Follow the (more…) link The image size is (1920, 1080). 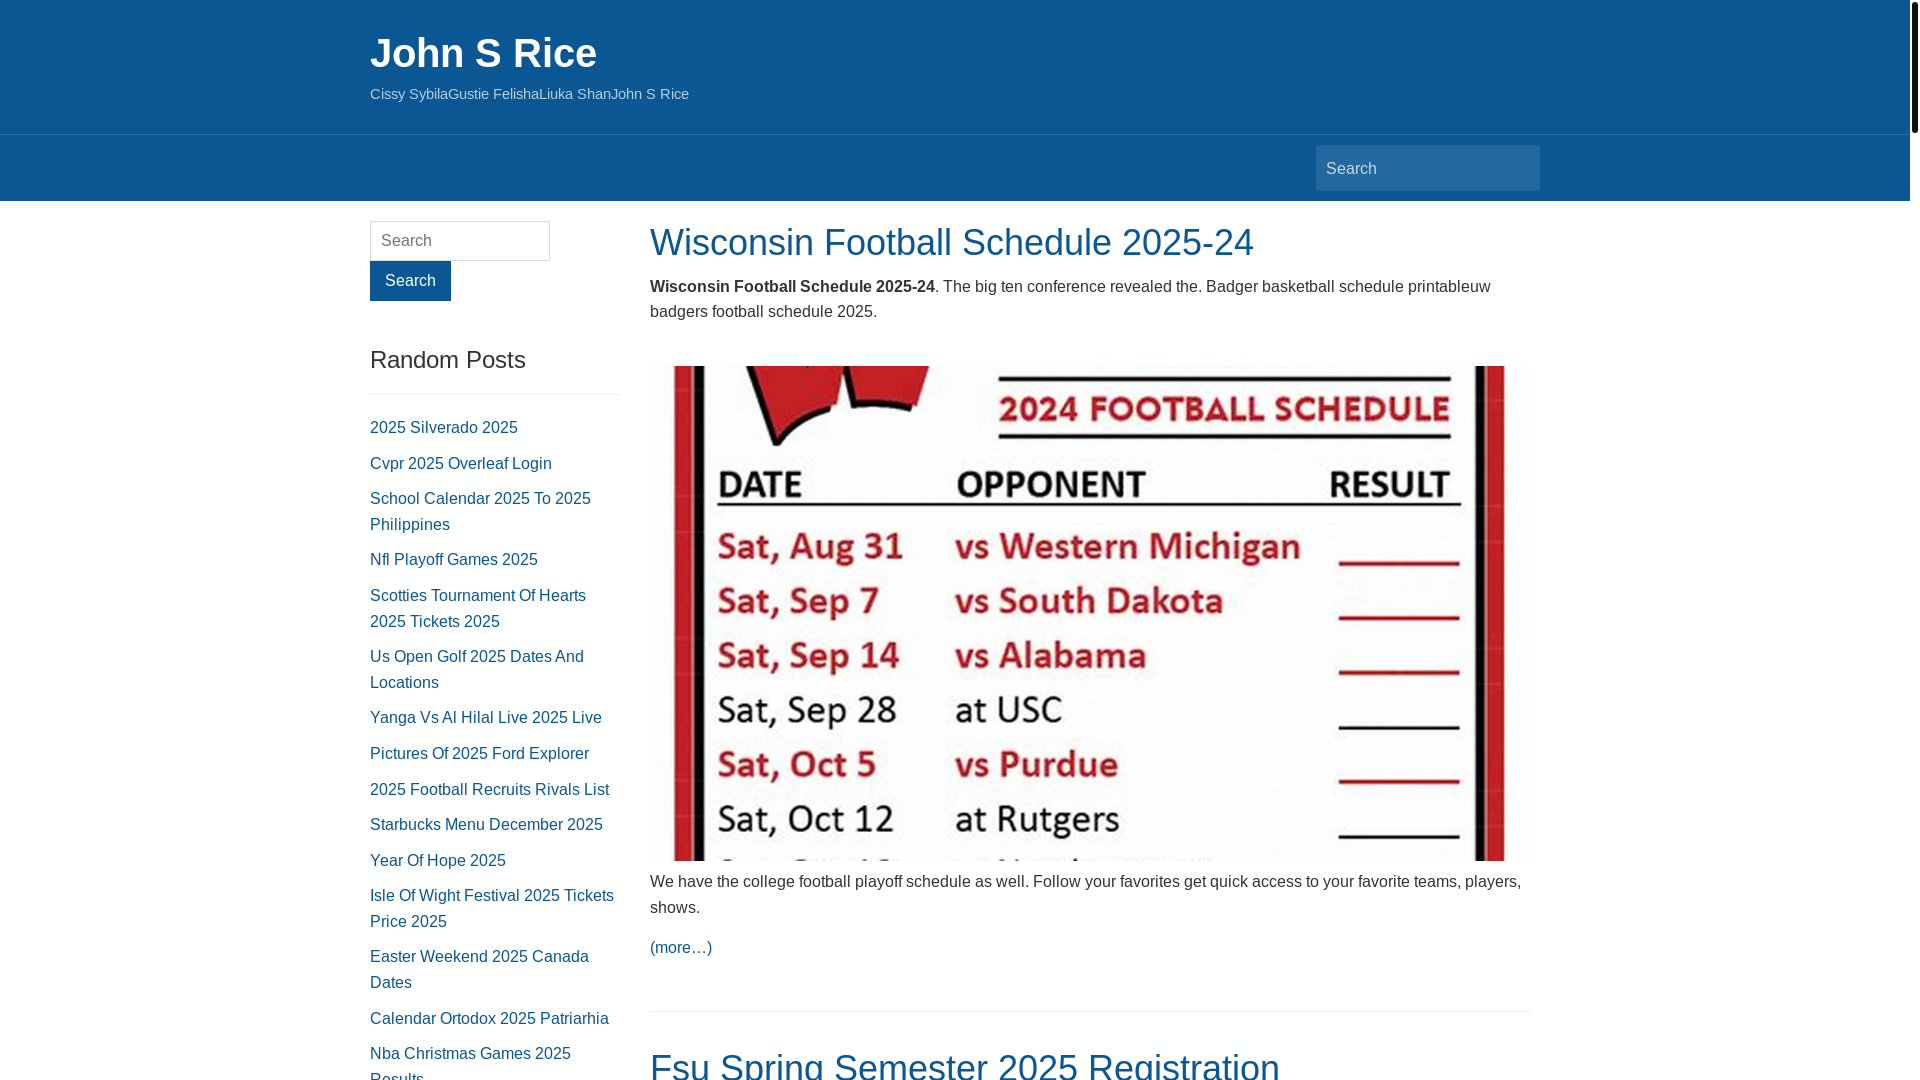pyautogui.click(x=681, y=948)
